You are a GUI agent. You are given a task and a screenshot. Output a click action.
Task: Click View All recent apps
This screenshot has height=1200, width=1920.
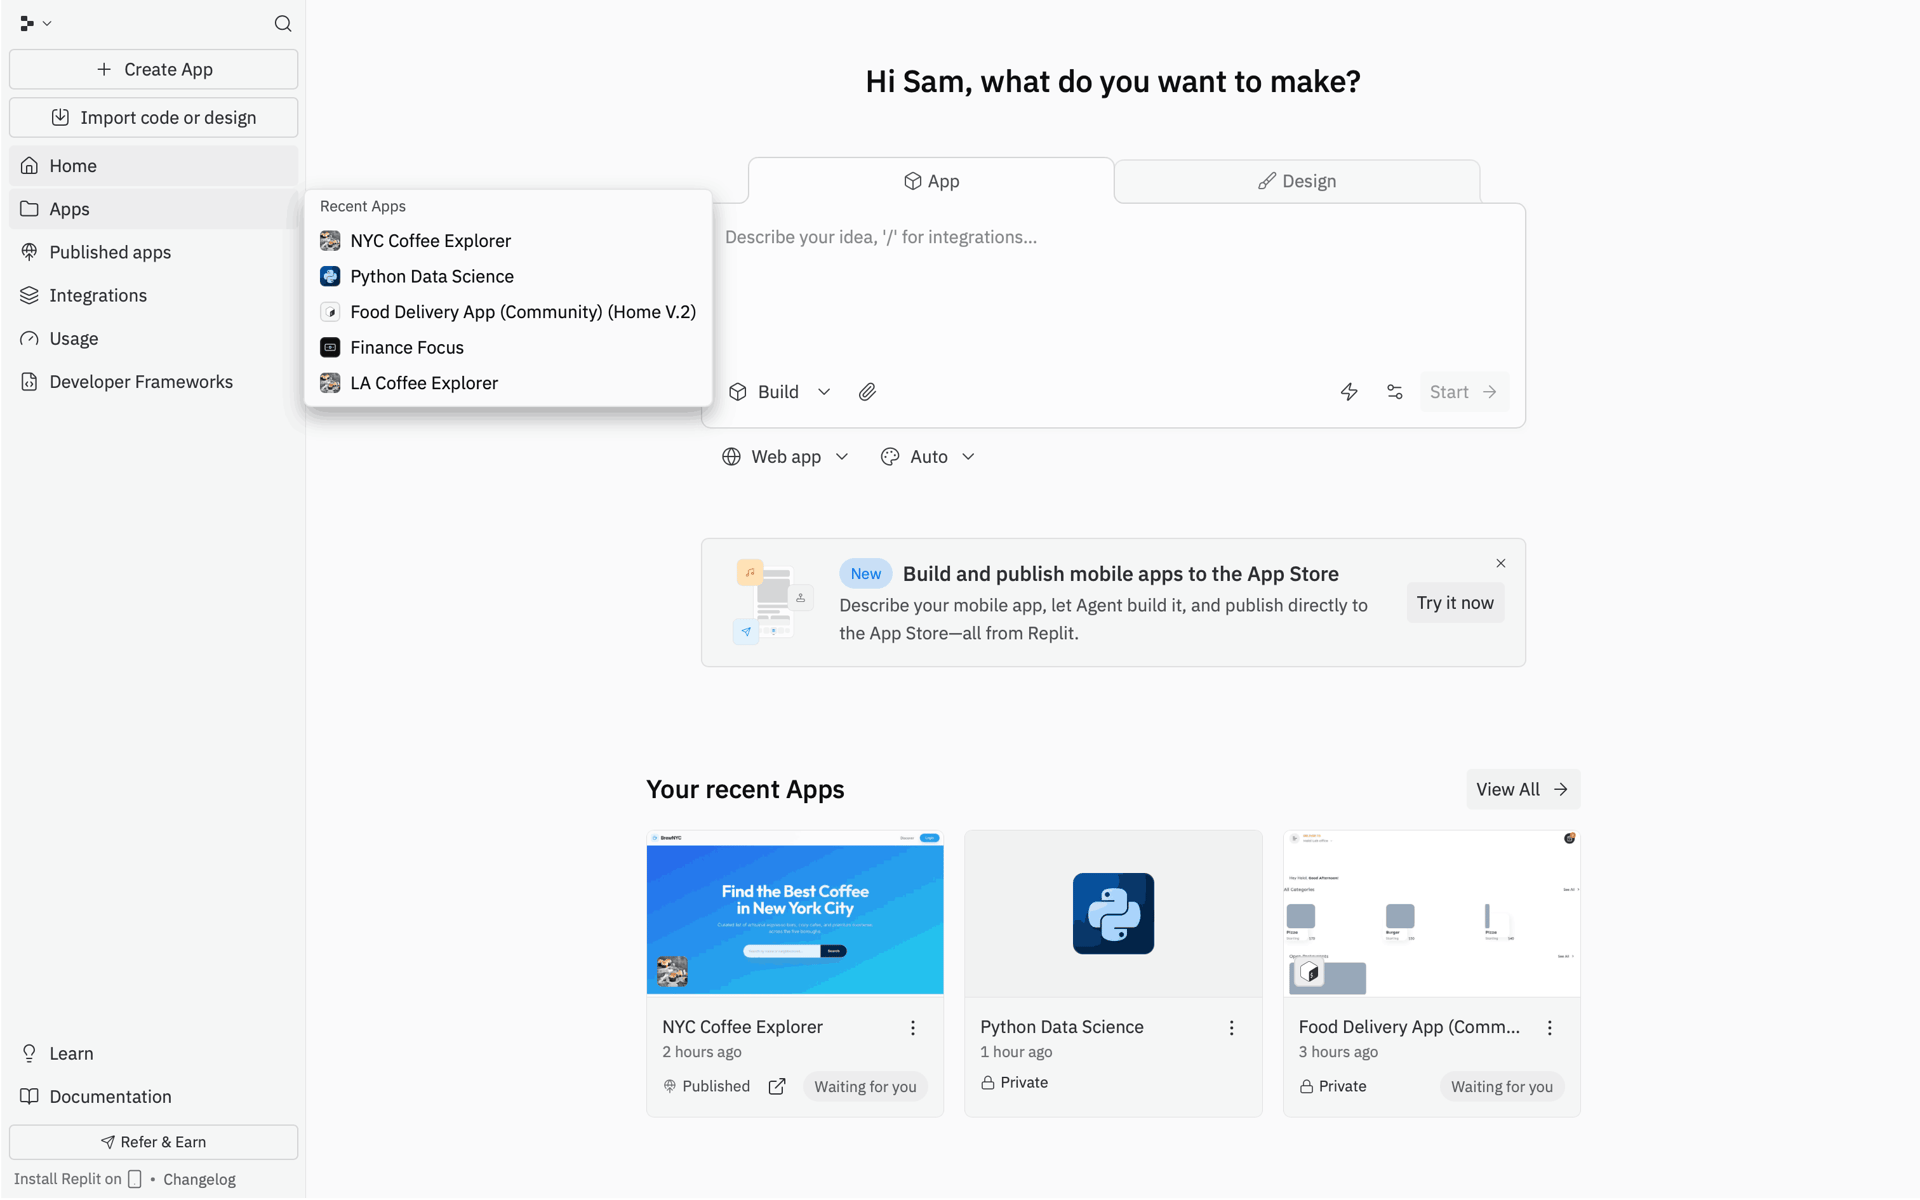[x=1523, y=790]
